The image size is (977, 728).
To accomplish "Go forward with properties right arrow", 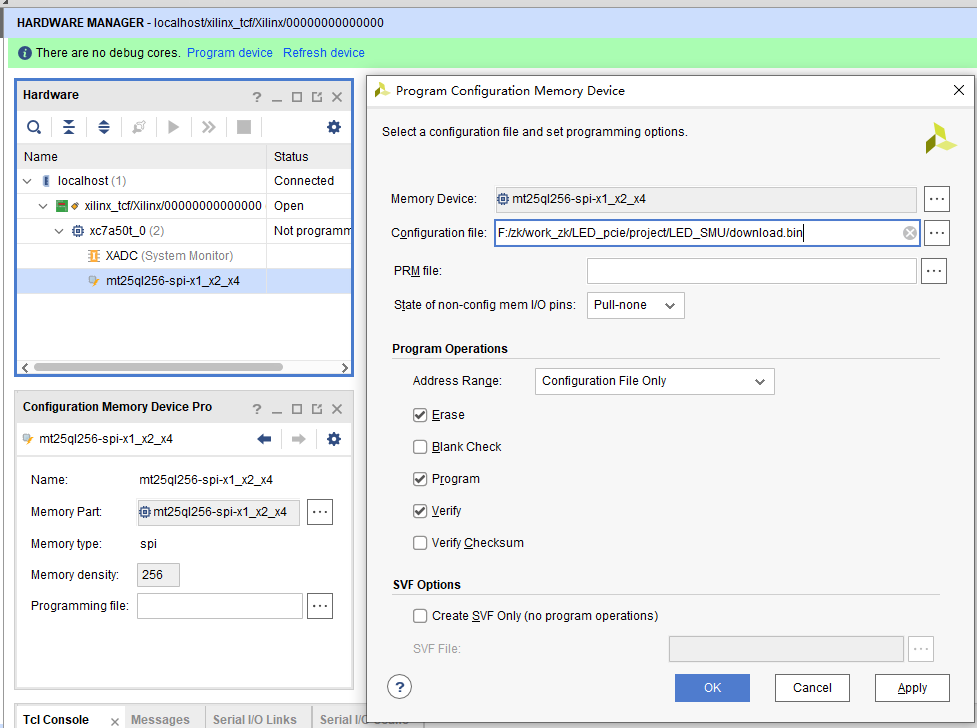I will [x=298, y=439].
